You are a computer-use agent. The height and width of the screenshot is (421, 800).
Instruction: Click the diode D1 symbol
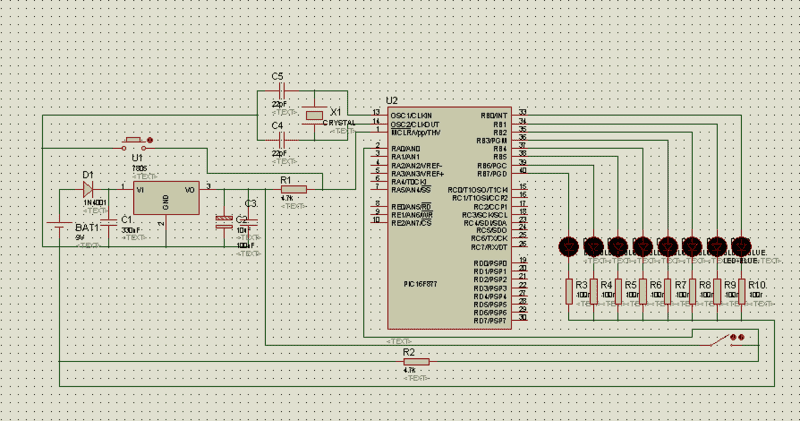pos(88,190)
